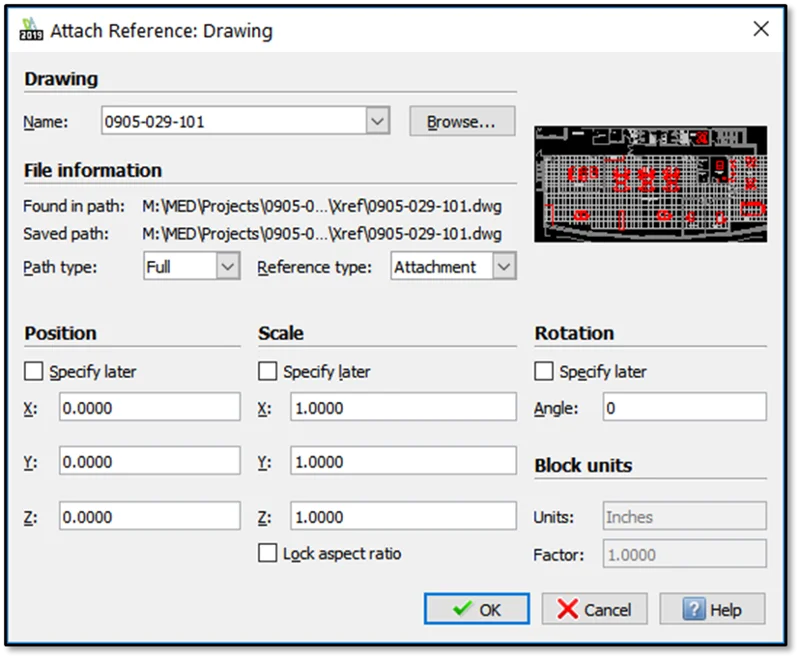
Task: Click the Browse button
Action: [x=462, y=122]
